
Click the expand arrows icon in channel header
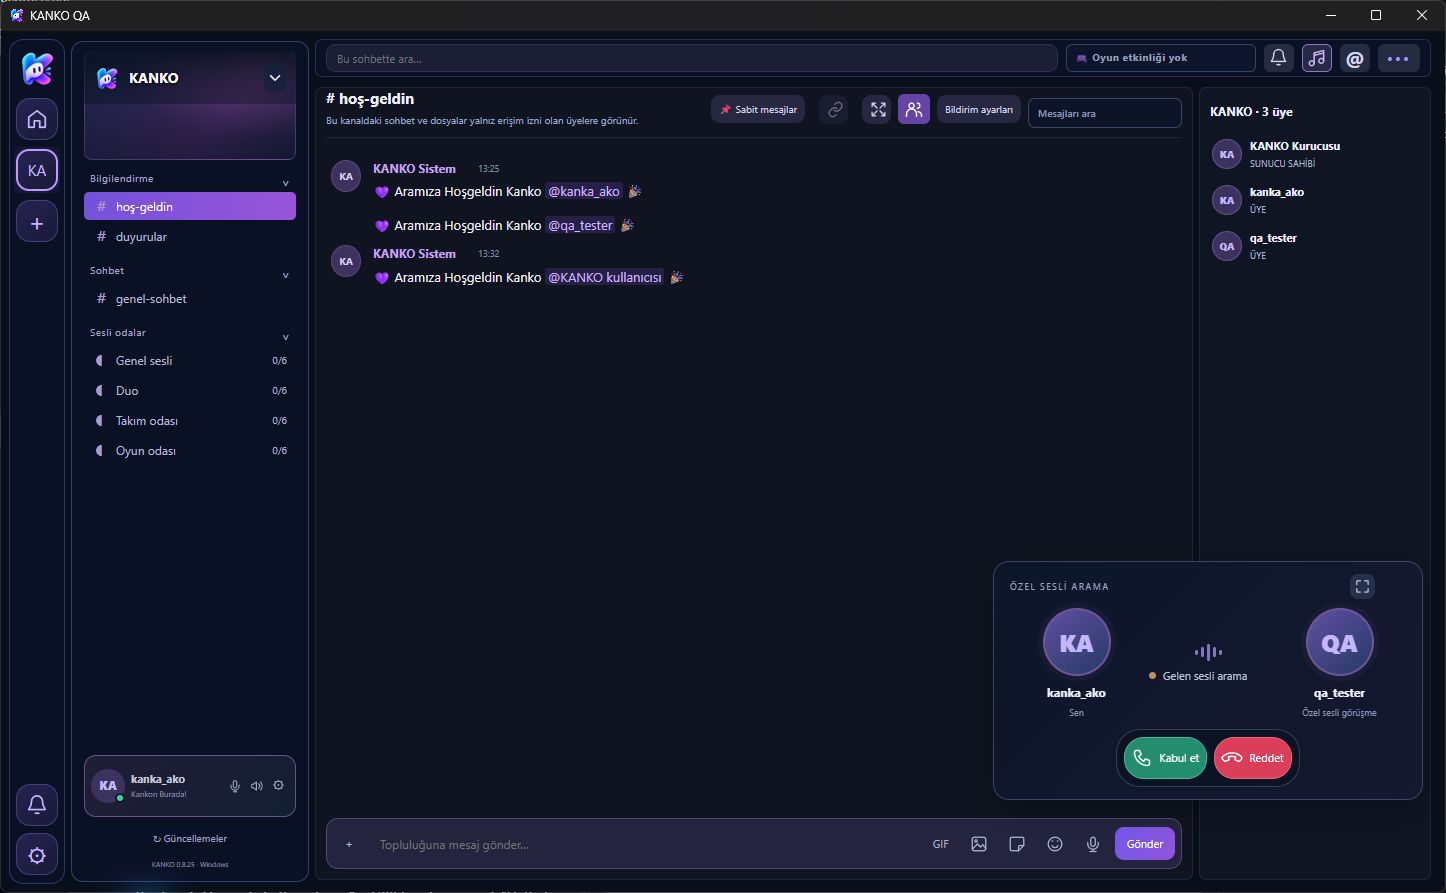(877, 109)
